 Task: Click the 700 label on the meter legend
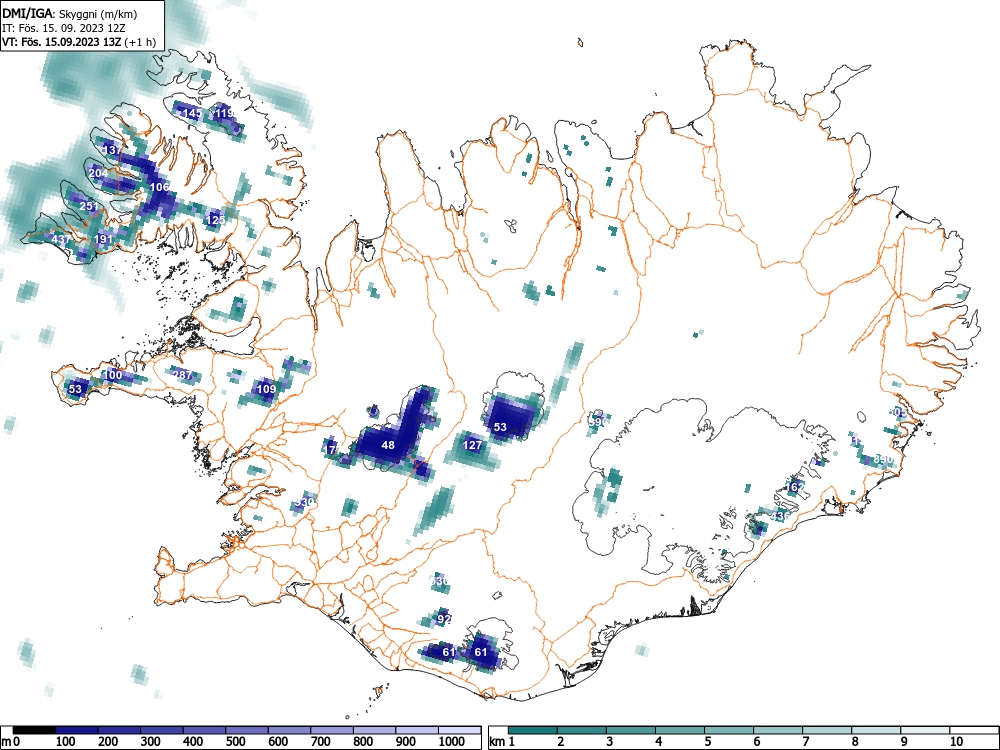(x=321, y=741)
